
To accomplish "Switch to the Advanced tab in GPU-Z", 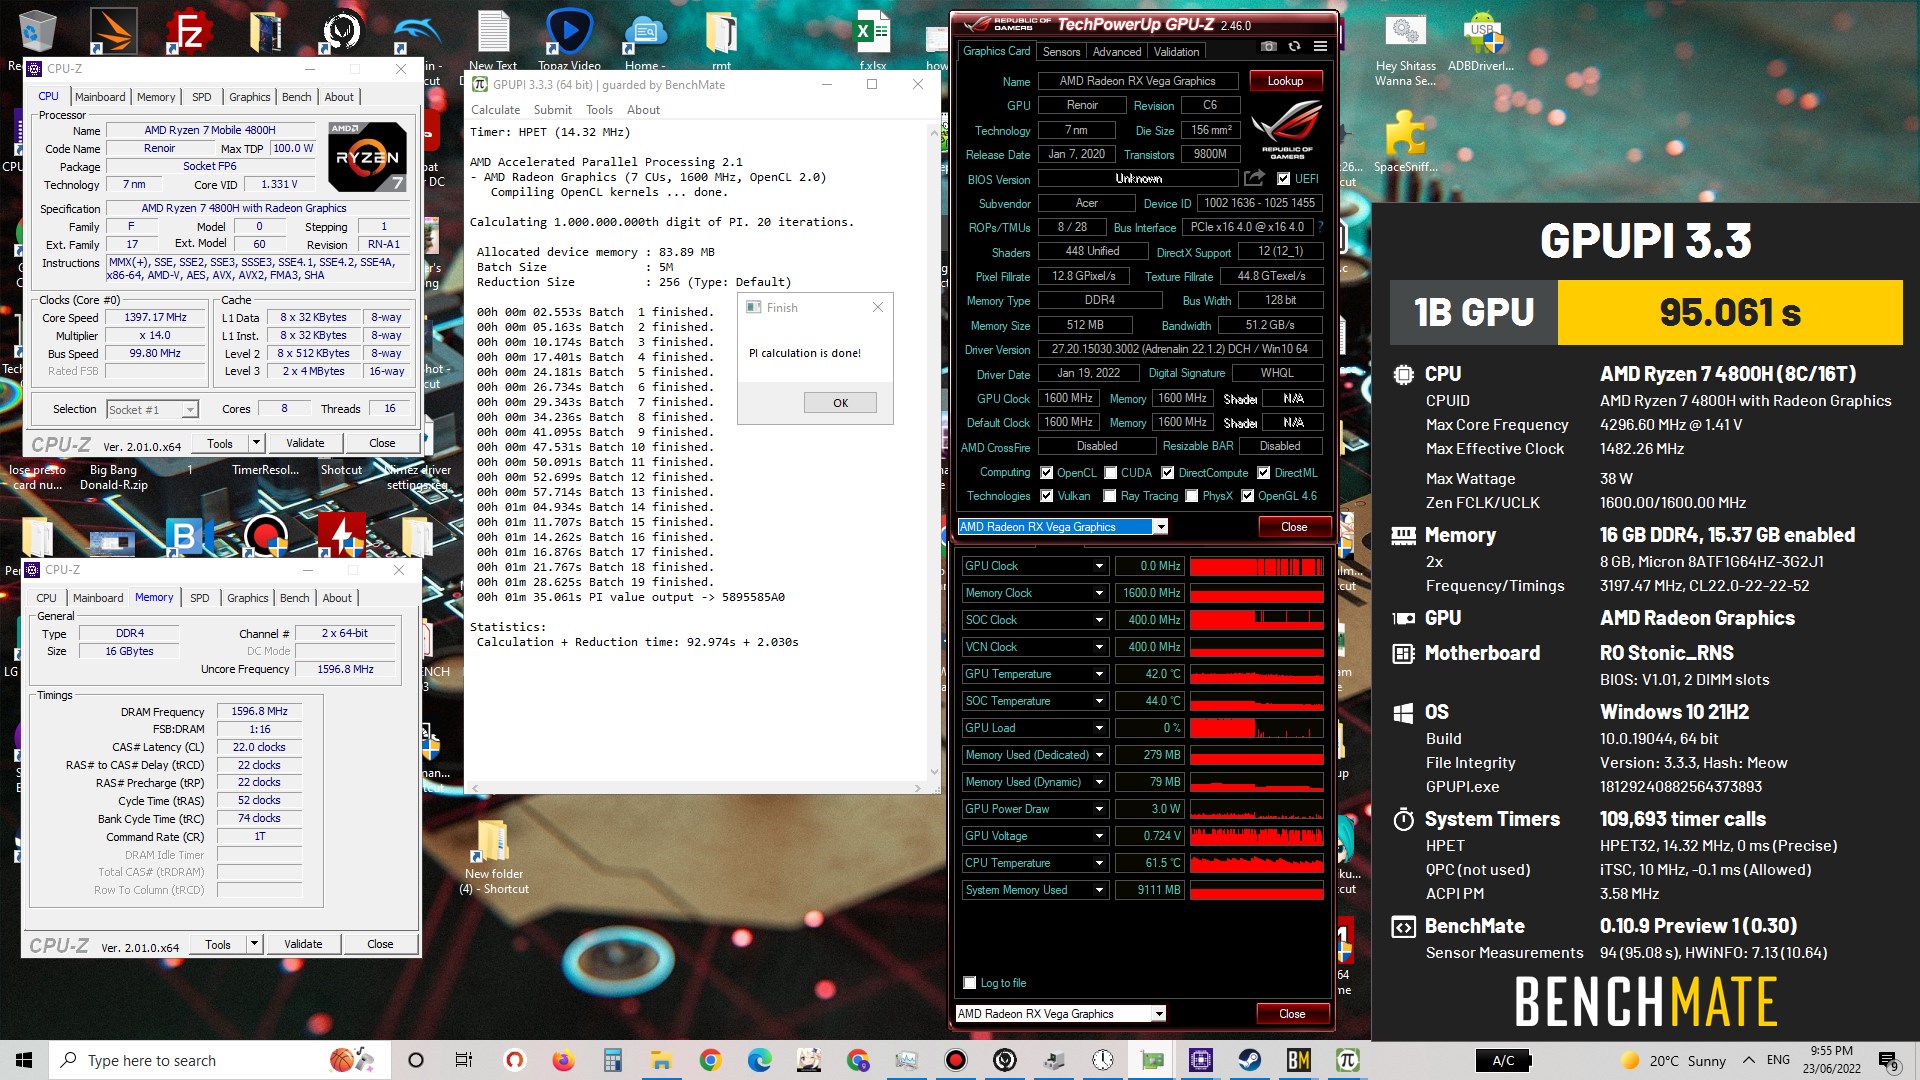I will point(1116,52).
